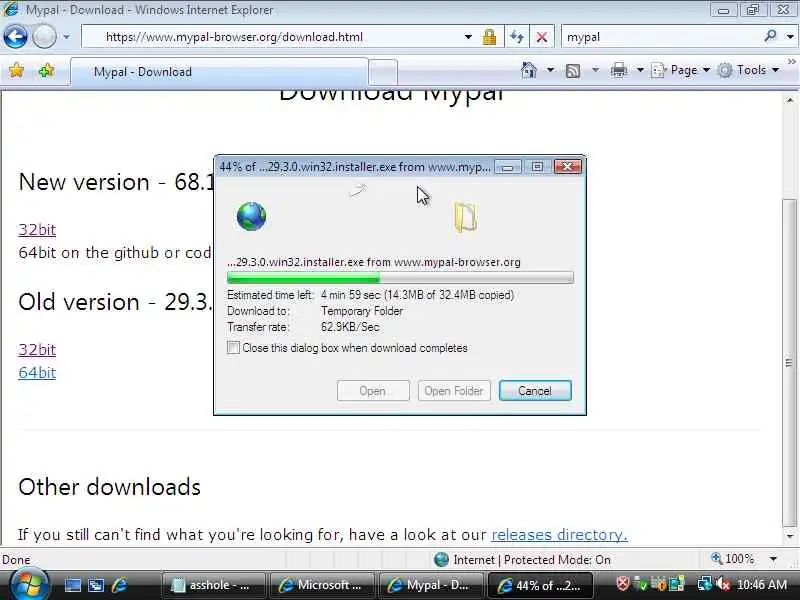
Task: Click the scrollbar up arrow
Action: 789,100
